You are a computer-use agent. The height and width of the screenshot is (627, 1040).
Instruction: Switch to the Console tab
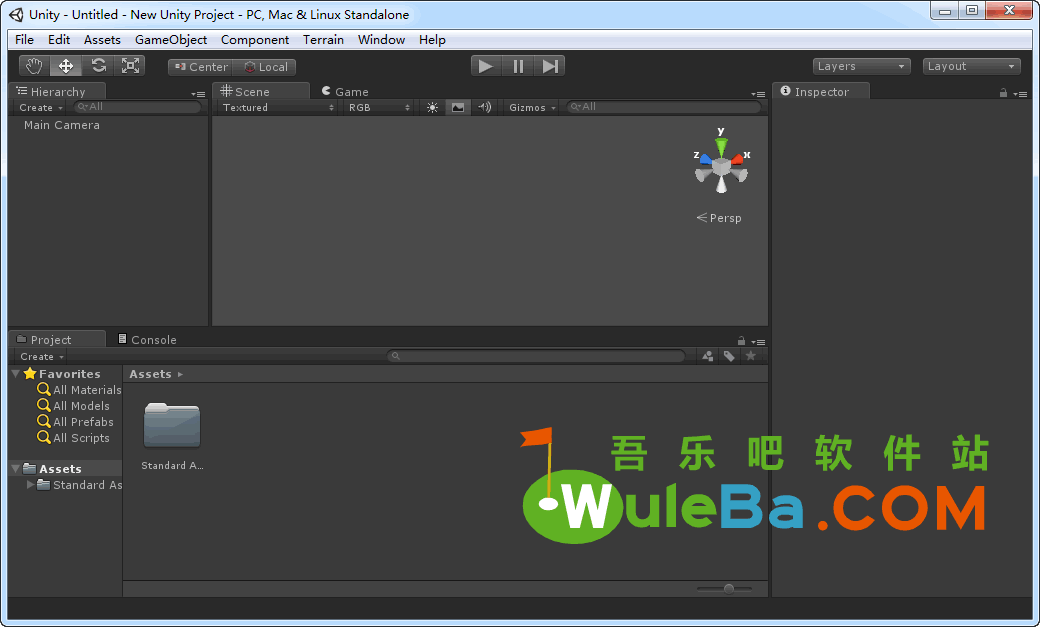pos(147,339)
